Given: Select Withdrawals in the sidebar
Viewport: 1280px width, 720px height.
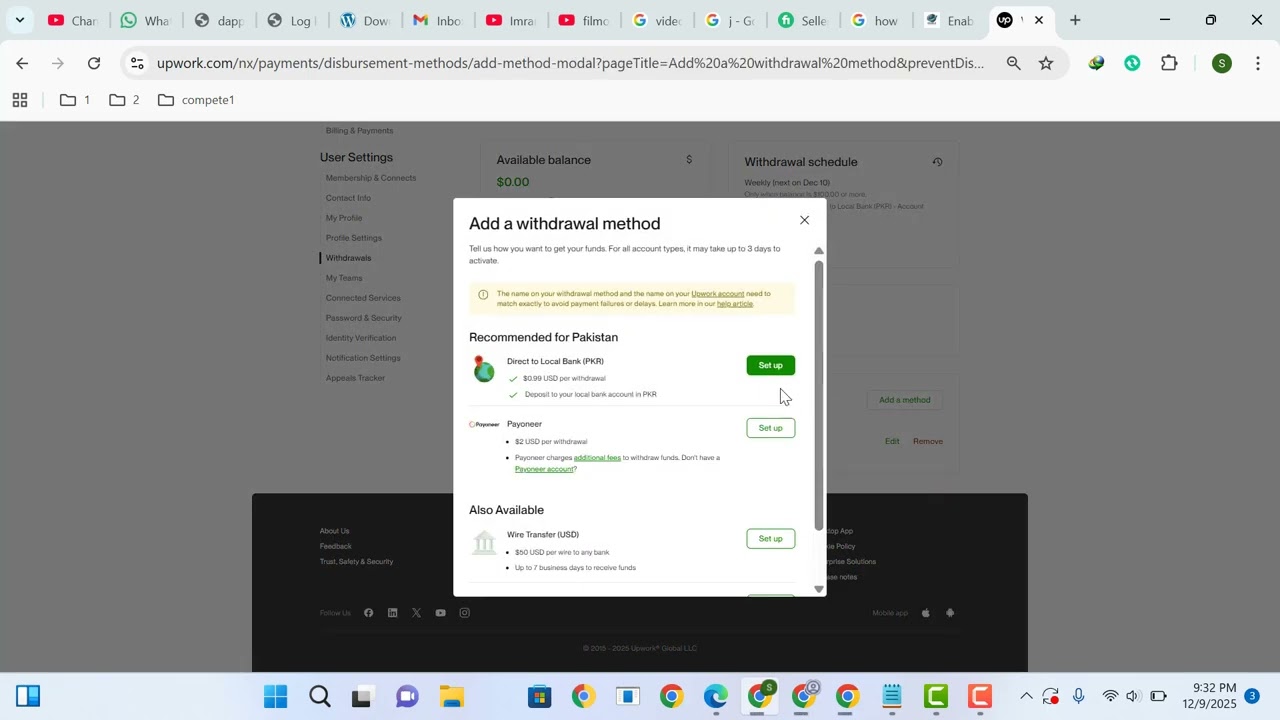Looking at the screenshot, I should click(x=348, y=258).
